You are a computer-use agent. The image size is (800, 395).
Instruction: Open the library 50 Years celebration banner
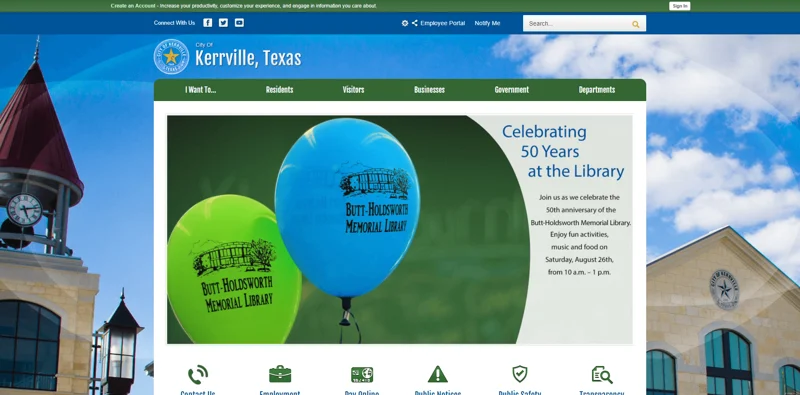[400, 229]
